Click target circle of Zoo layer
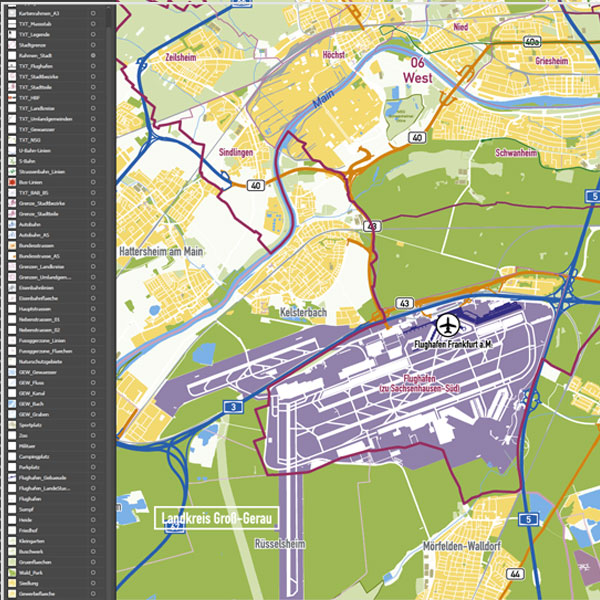This screenshot has width=600, height=600. coord(93,435)
